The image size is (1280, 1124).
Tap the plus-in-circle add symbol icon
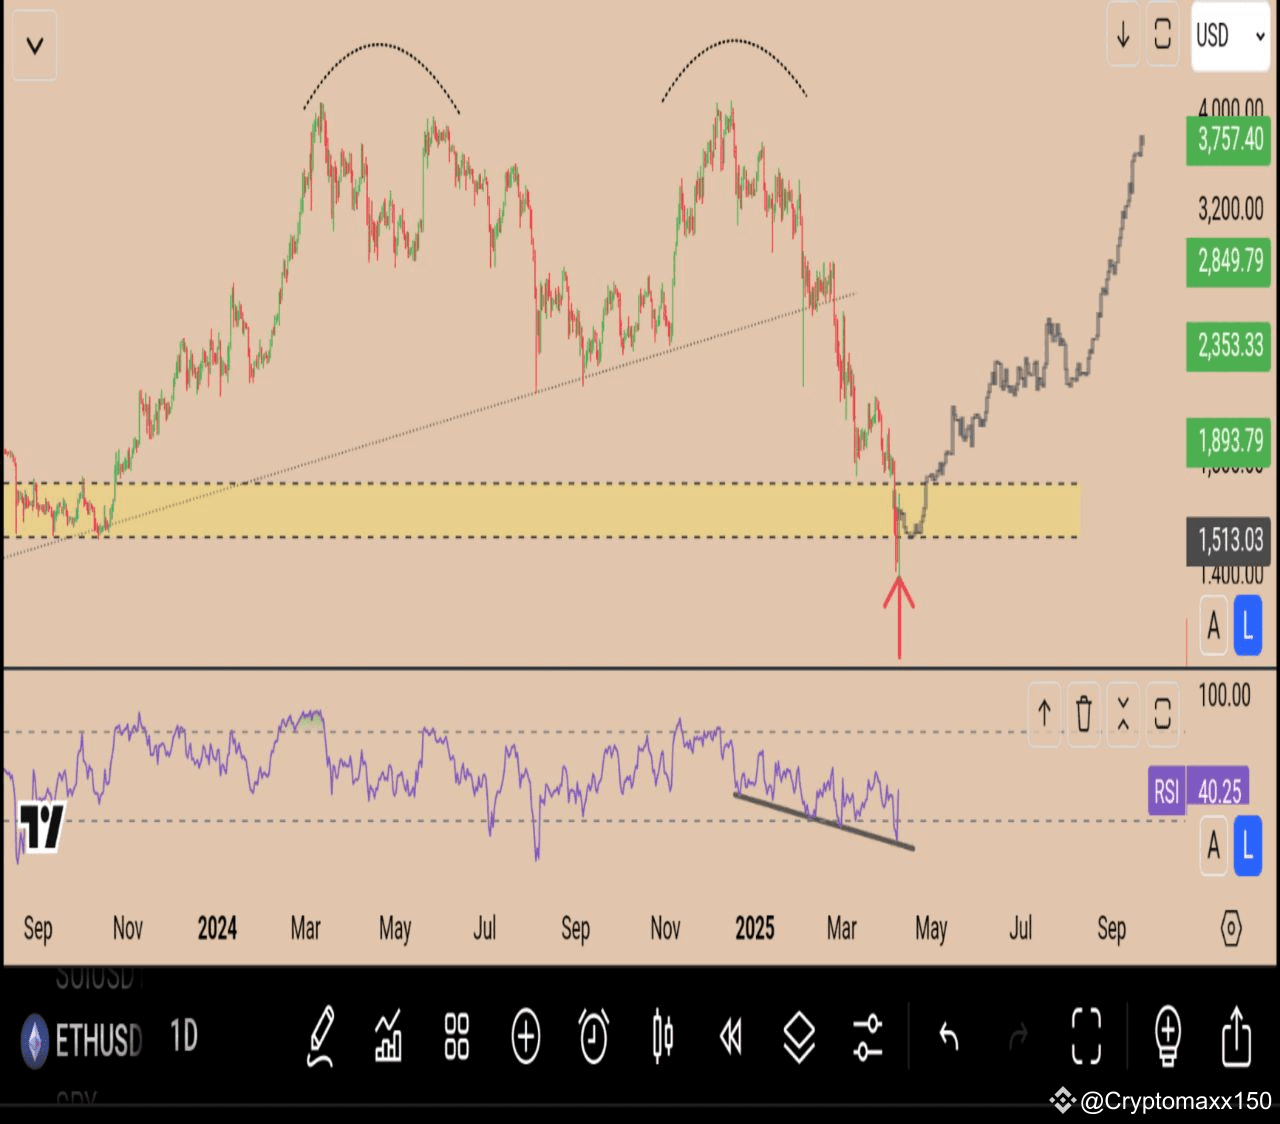pos(526,1037)
